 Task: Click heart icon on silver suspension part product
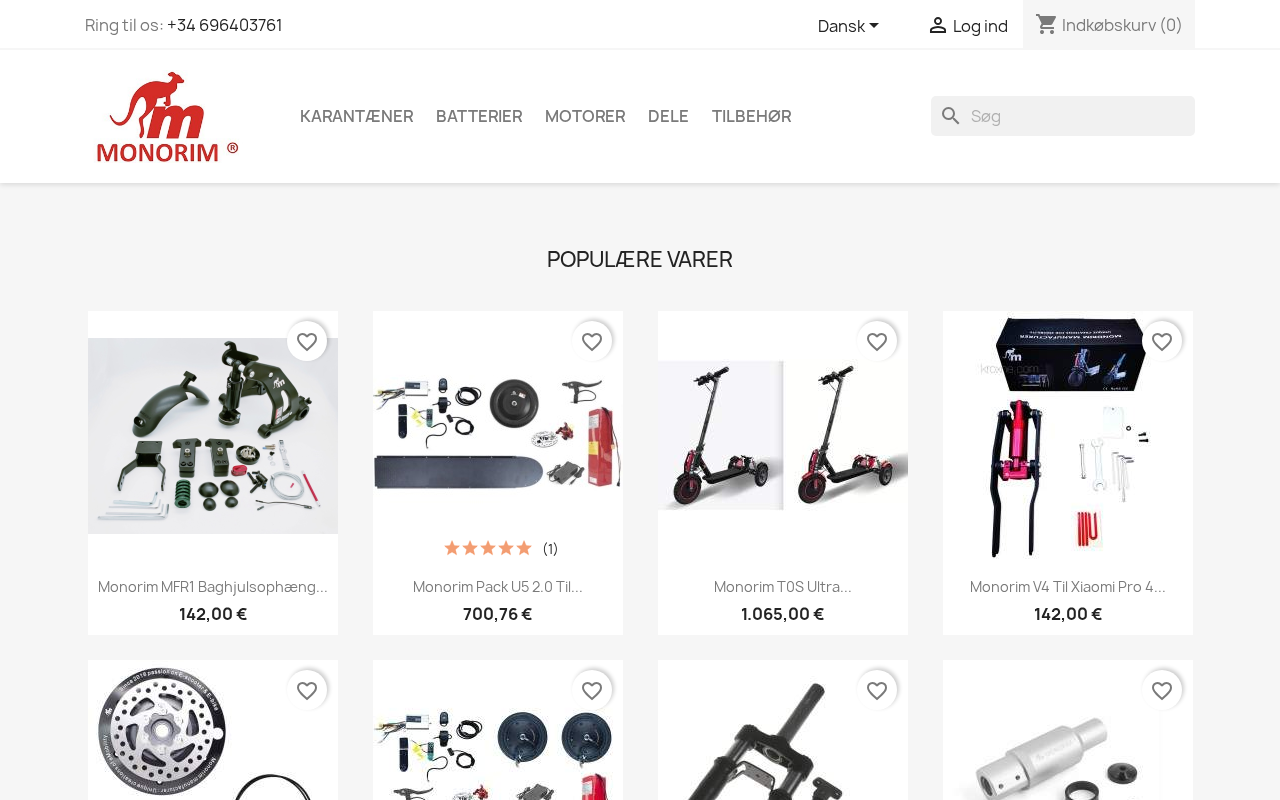click(1162, 690)
